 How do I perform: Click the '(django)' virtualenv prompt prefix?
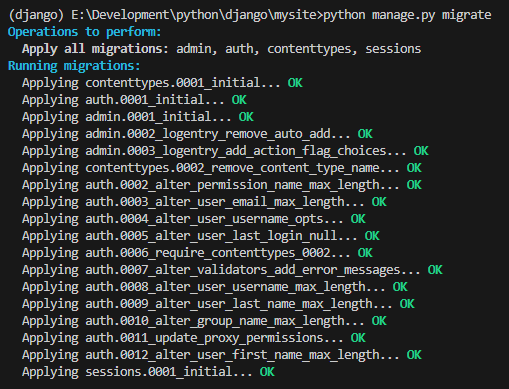(x=36, y=15)
